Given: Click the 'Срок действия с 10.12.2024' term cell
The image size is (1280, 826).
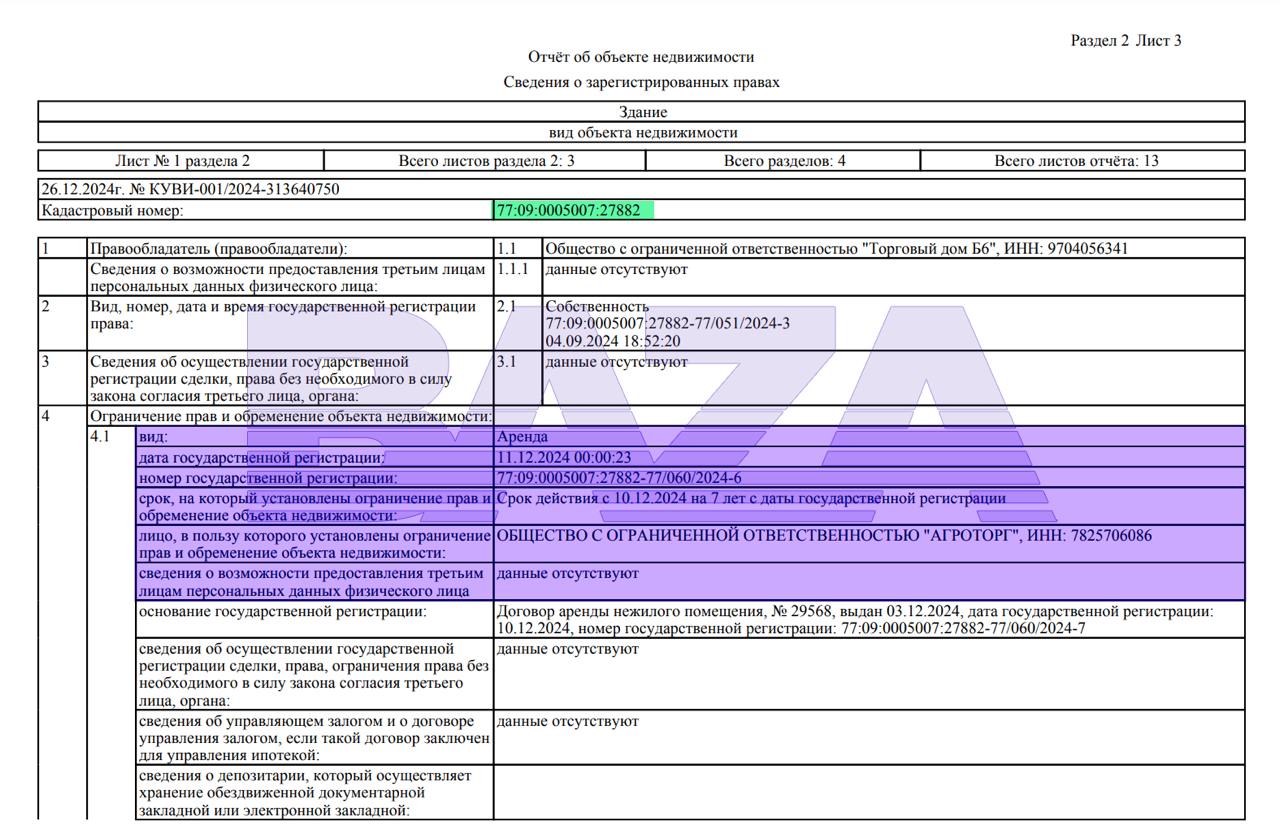Looking at the screenshot, I should (x=751, y=498).
